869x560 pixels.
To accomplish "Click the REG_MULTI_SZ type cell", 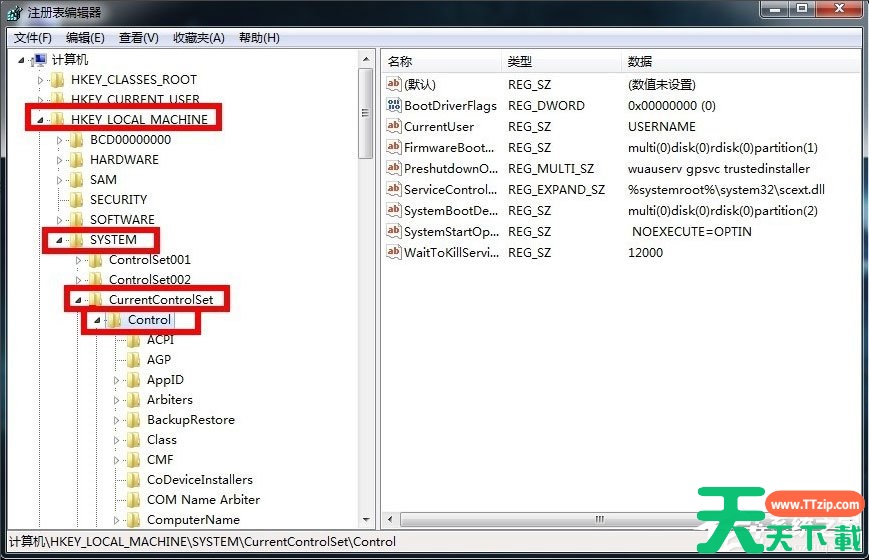I will coord(550,169).
